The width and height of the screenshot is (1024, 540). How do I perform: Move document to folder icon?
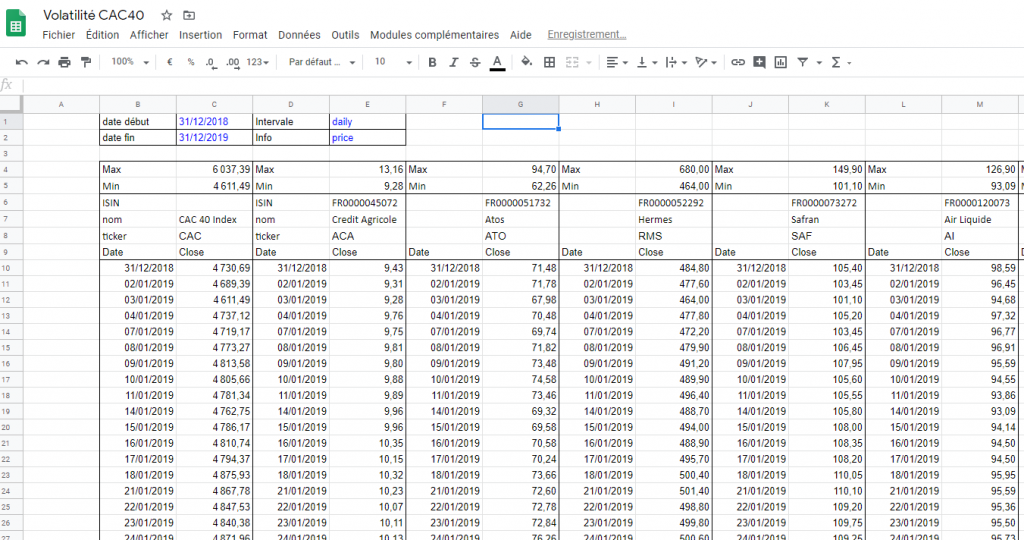point(189,15)
